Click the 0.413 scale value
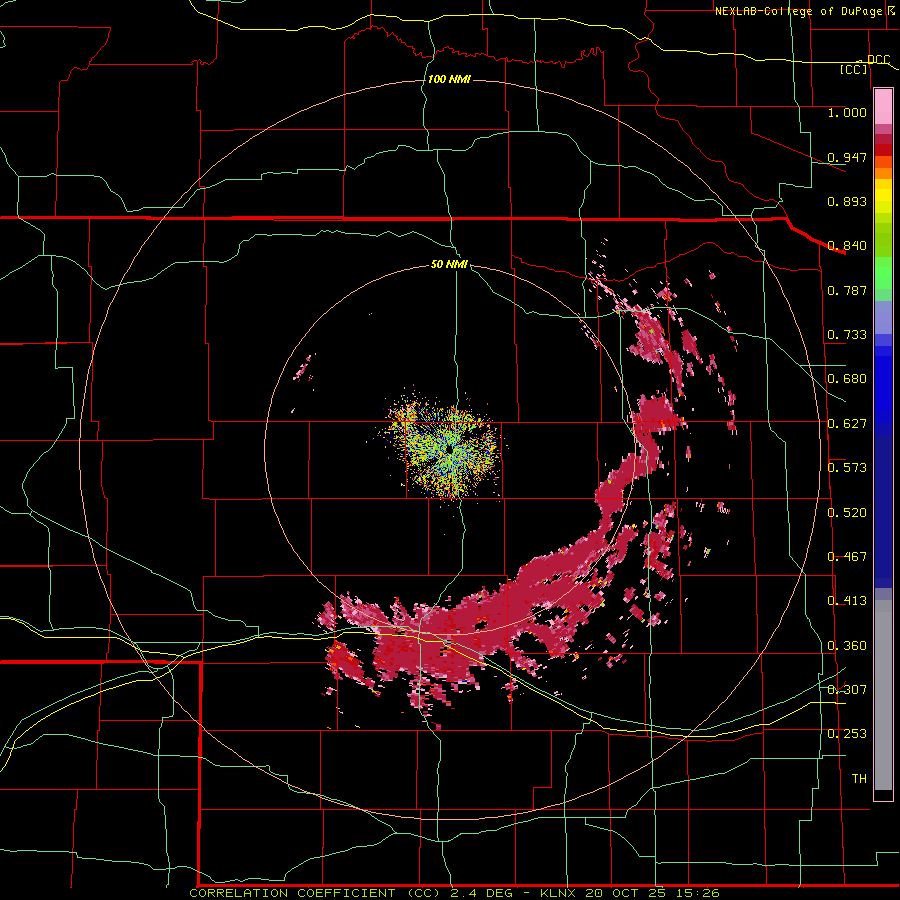This screenshot has height=900, width=900. pyautogui.click(x=847, y=600)
